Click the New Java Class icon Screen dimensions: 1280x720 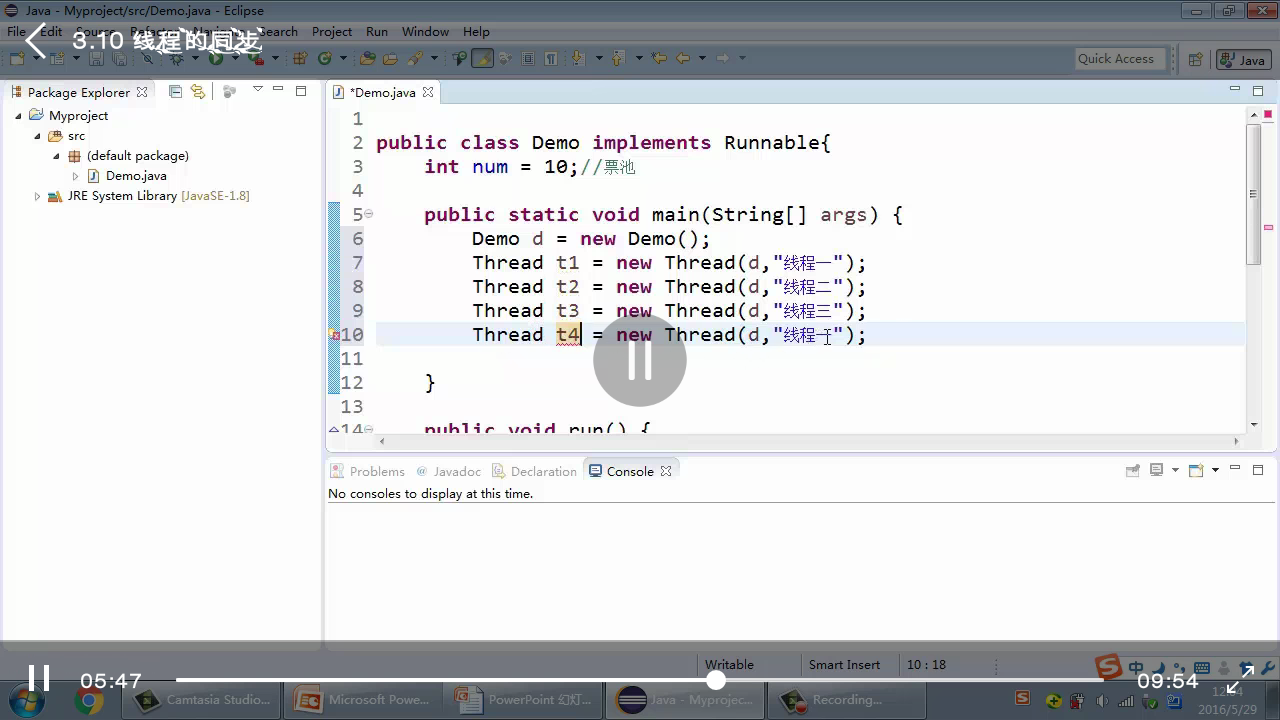[325, 59]
